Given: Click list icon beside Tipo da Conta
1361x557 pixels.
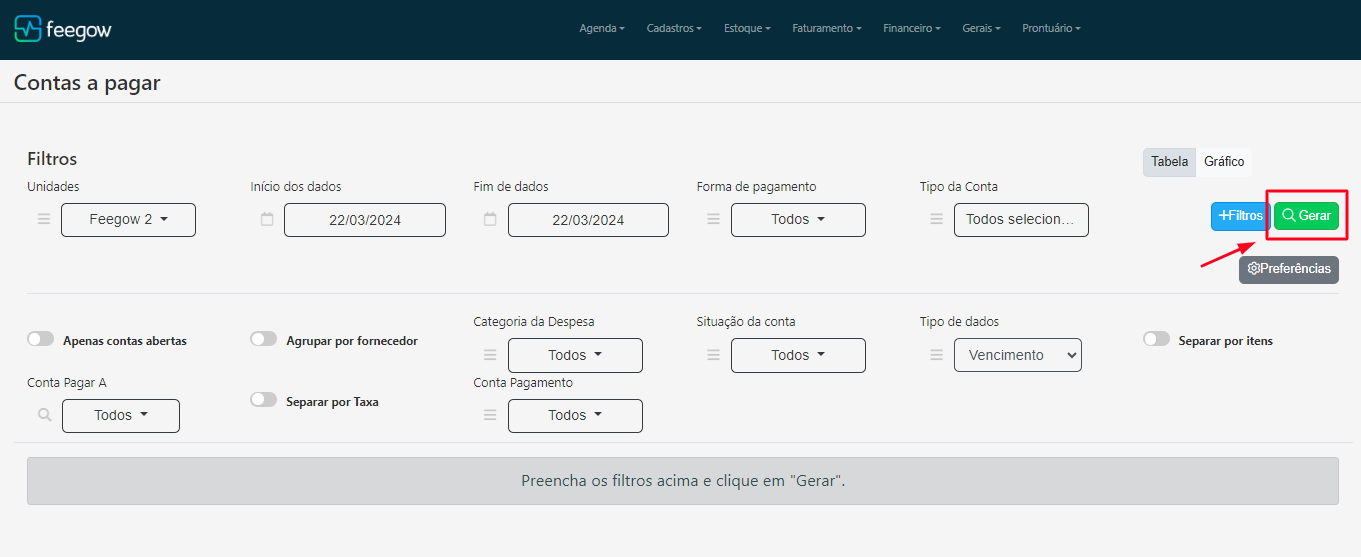Looking at the screenshot, I should [x=937, y=219].
